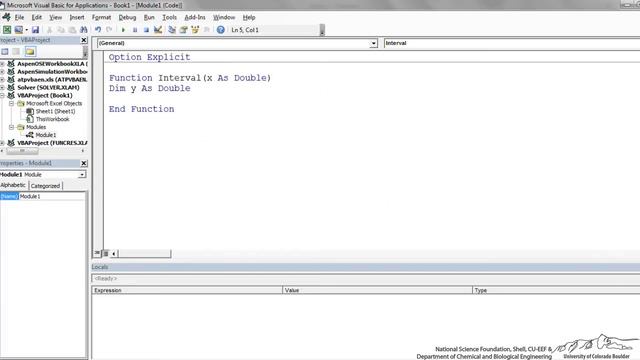Click the View Code icon in Project pane

point(5,51)
